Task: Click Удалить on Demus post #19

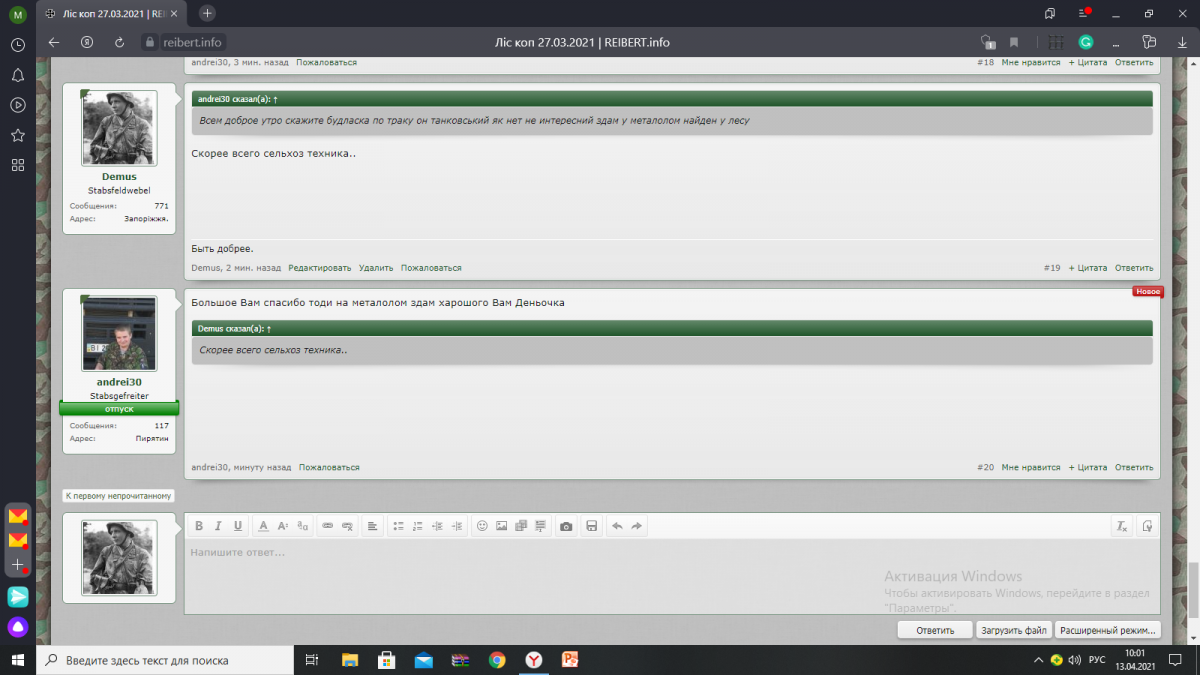Action: pyautogui.click(x=376, y=268)
